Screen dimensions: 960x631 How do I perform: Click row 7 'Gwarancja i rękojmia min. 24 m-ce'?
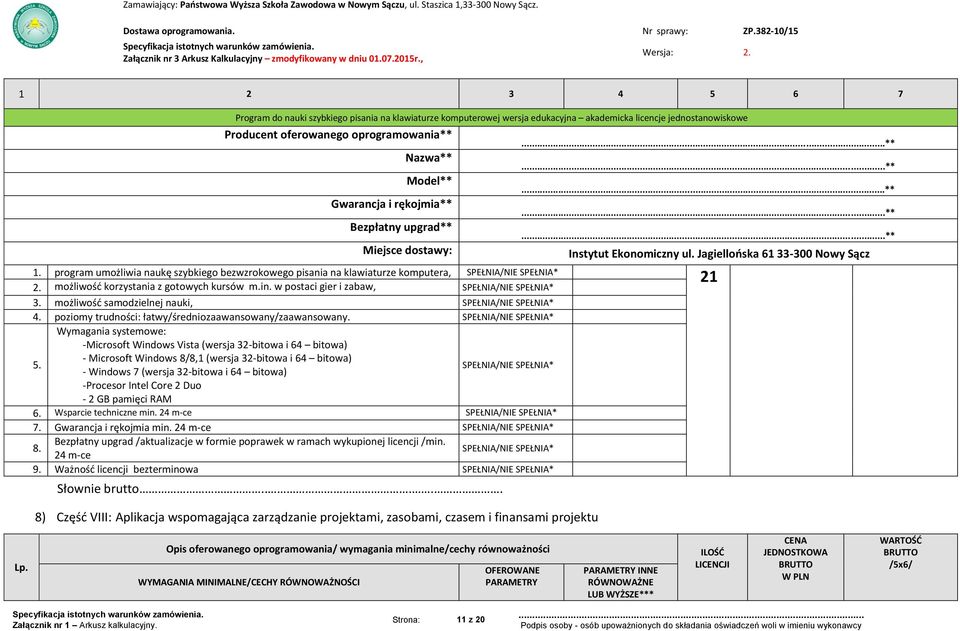pyautogui.click(x=132, y=427)
